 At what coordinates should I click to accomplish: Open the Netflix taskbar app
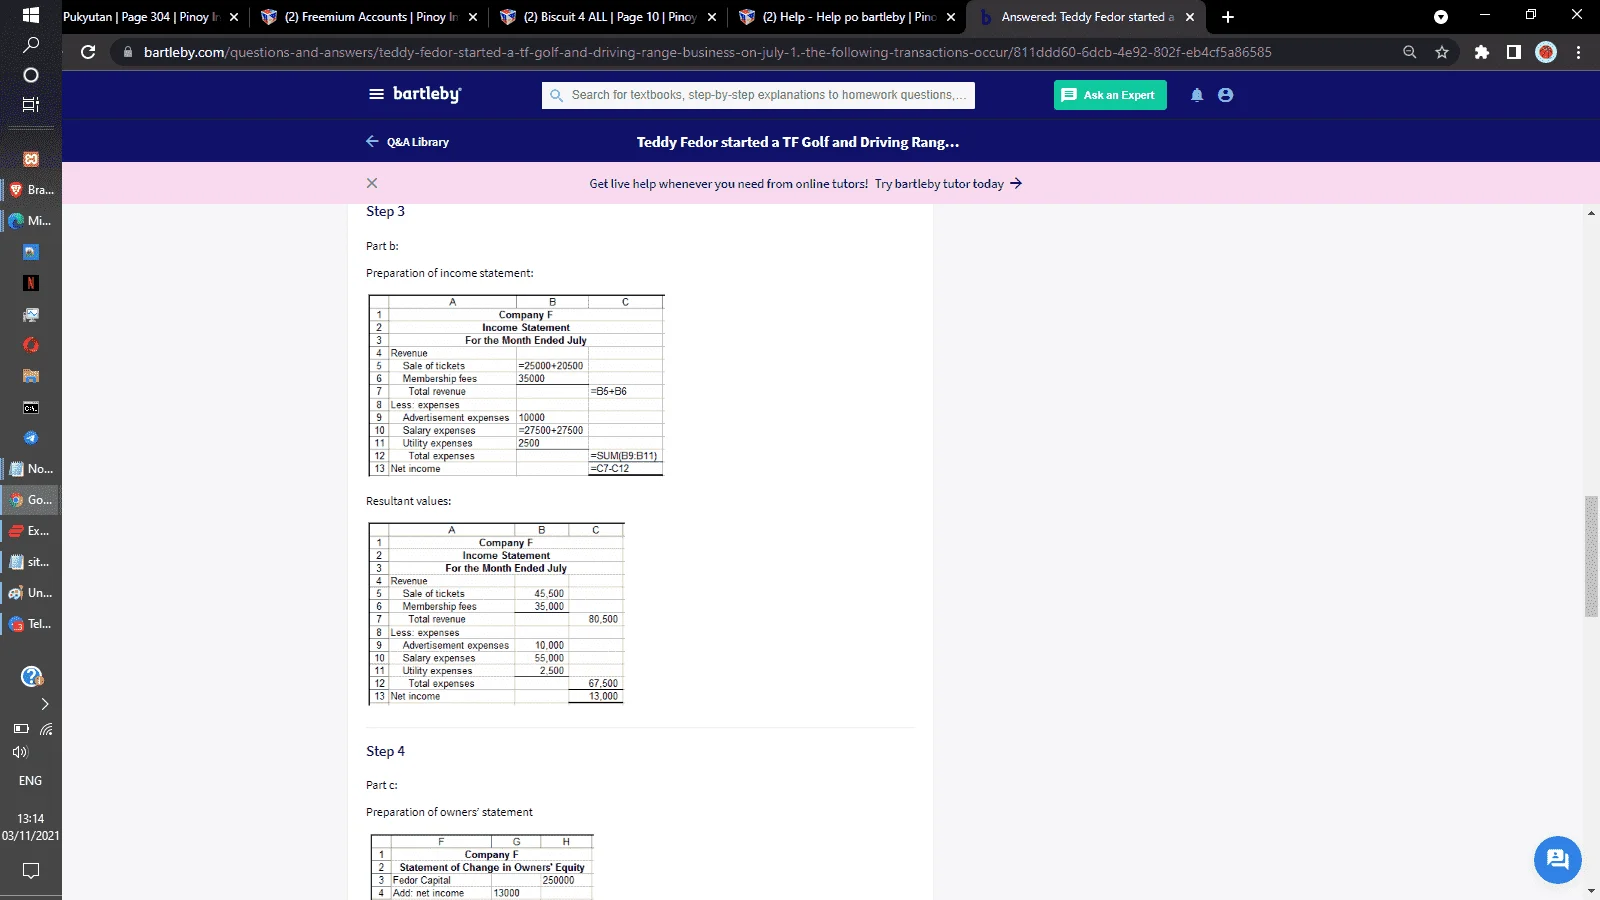[31, 283]
